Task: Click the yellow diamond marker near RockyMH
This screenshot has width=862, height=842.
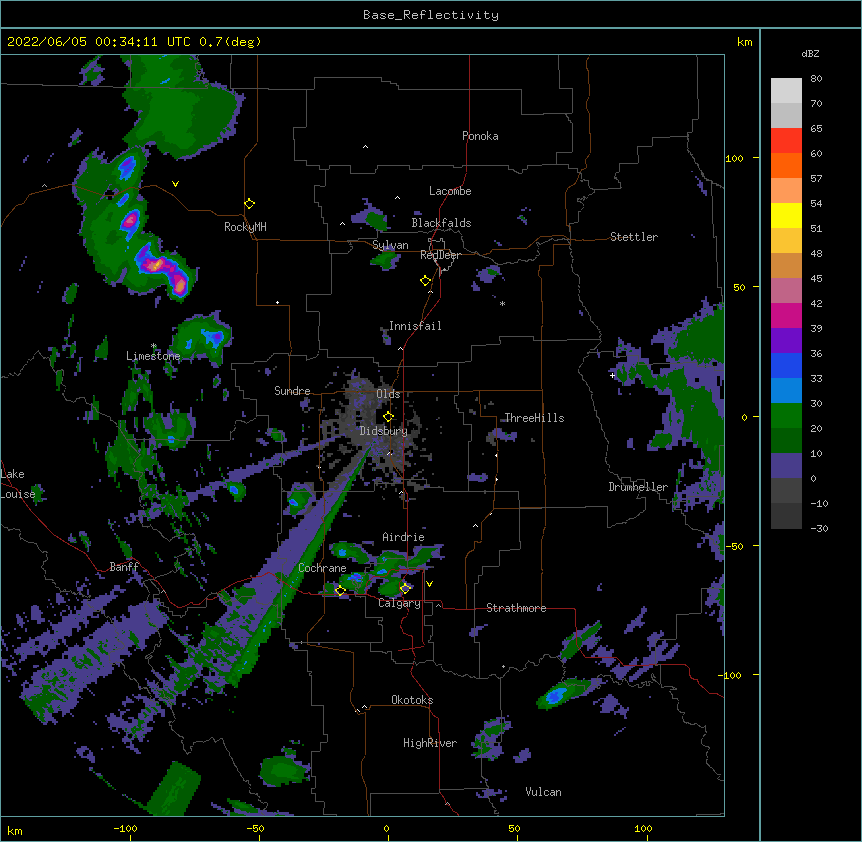Action: pos(249,204)
